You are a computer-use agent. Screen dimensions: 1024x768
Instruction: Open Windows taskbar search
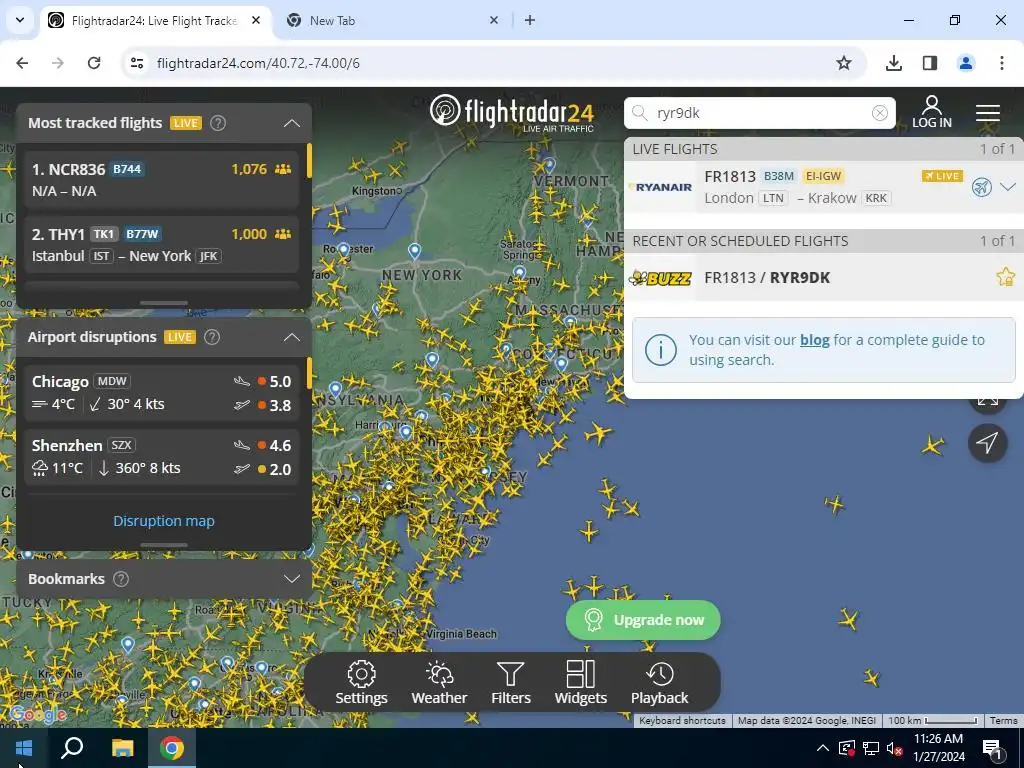point(72,748)
